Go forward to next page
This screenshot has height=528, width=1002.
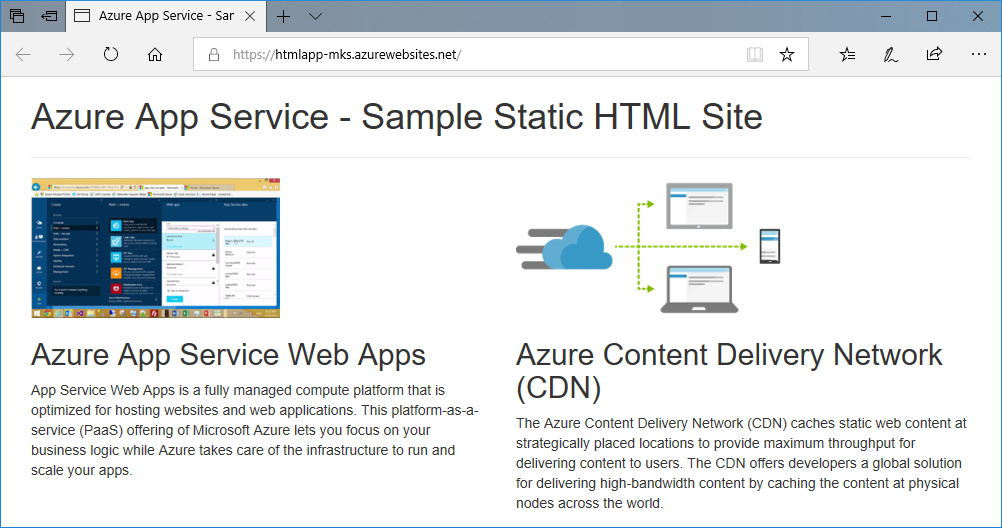coord(66,54)
